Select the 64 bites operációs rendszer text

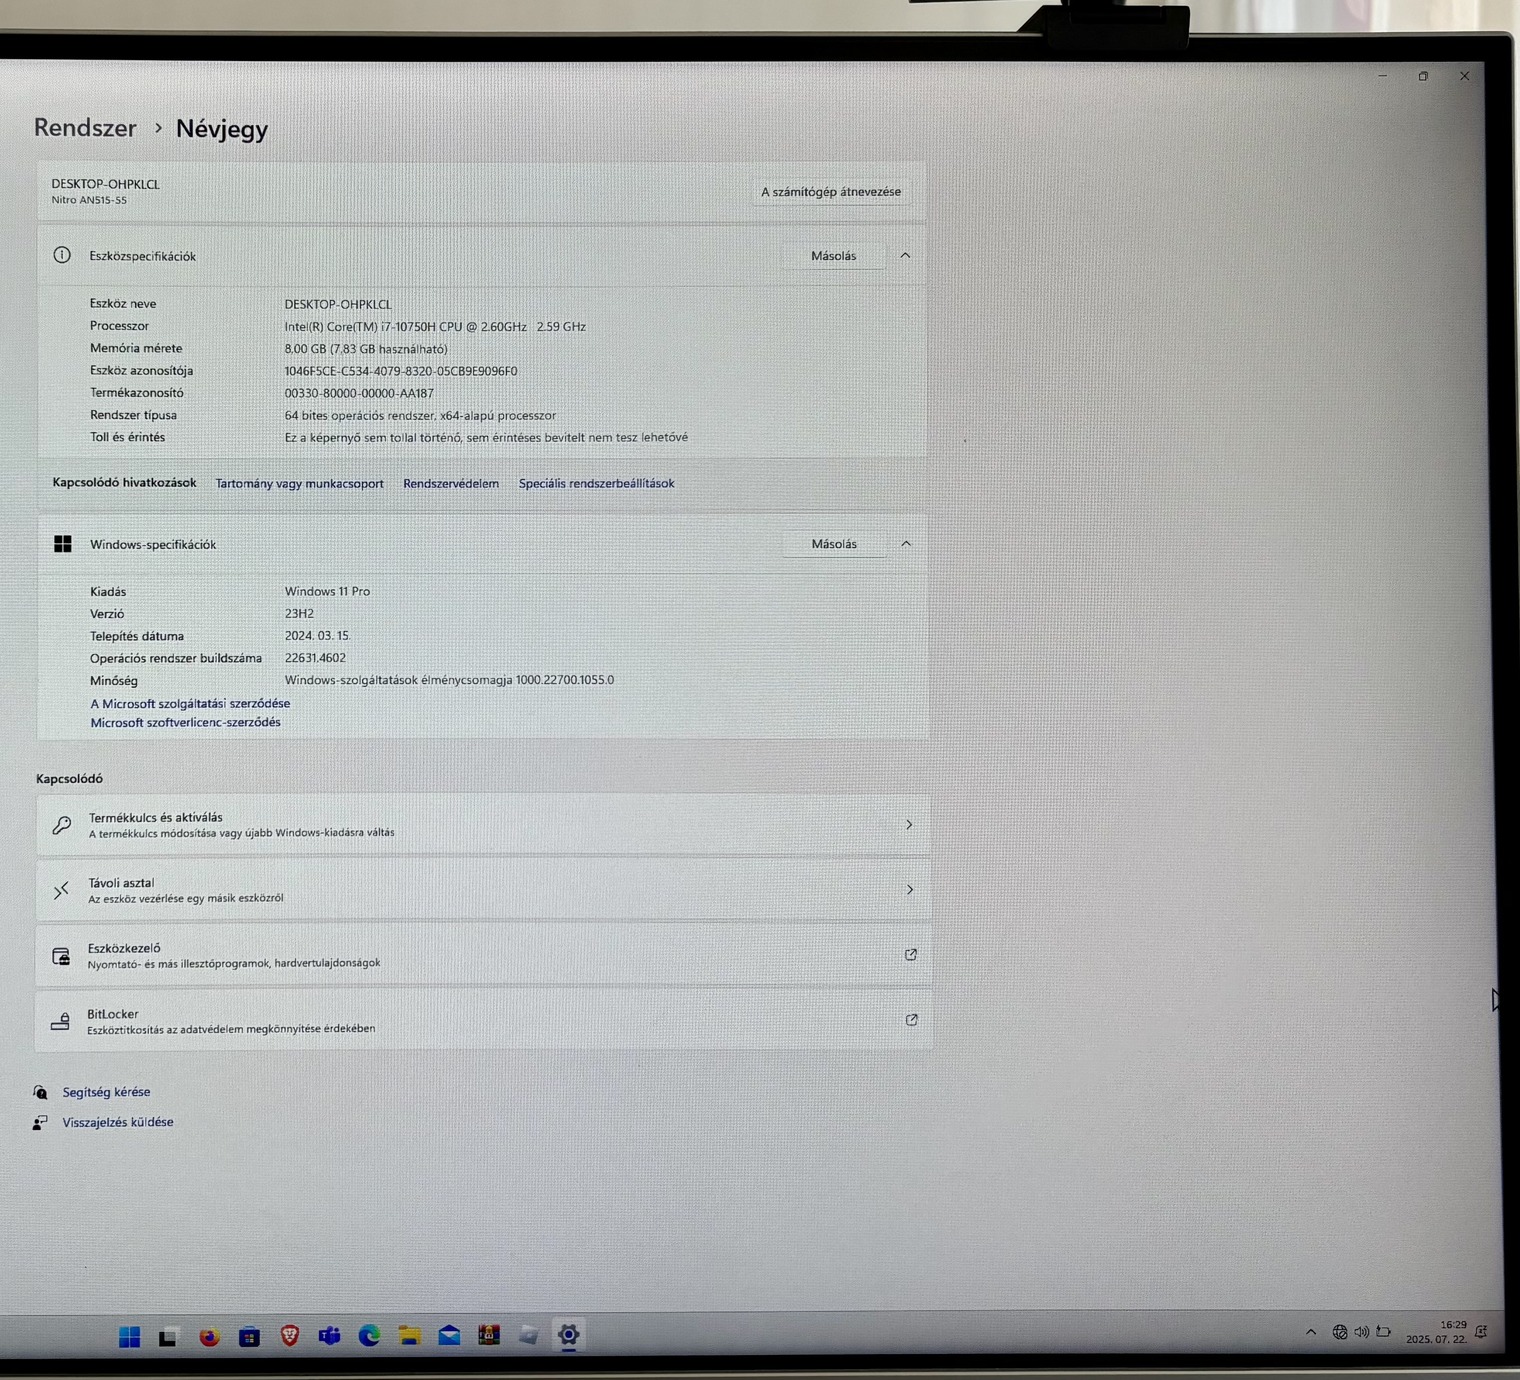coord(420,415)
